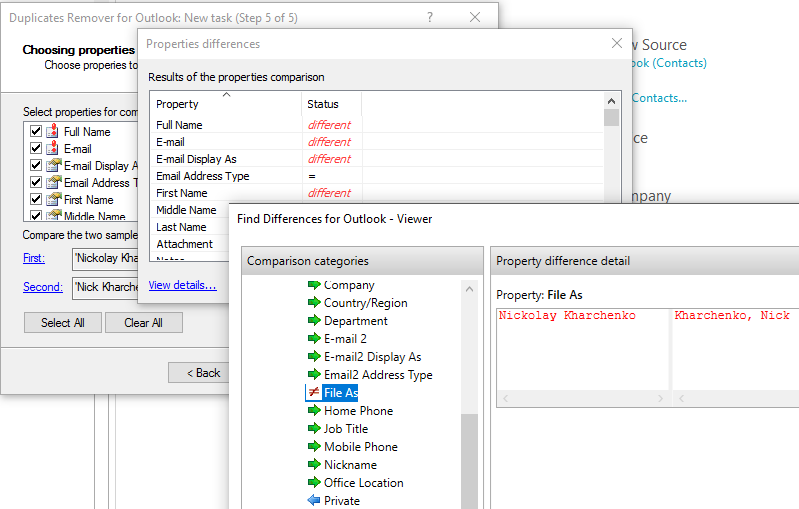799x509 pixels.
Task: Click the Second sample field 'Nick Kharche
Action: (x=105, y=287)
